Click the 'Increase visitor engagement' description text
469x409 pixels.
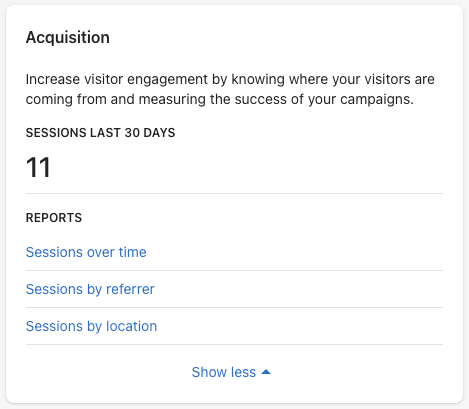[x=230, y=89]
